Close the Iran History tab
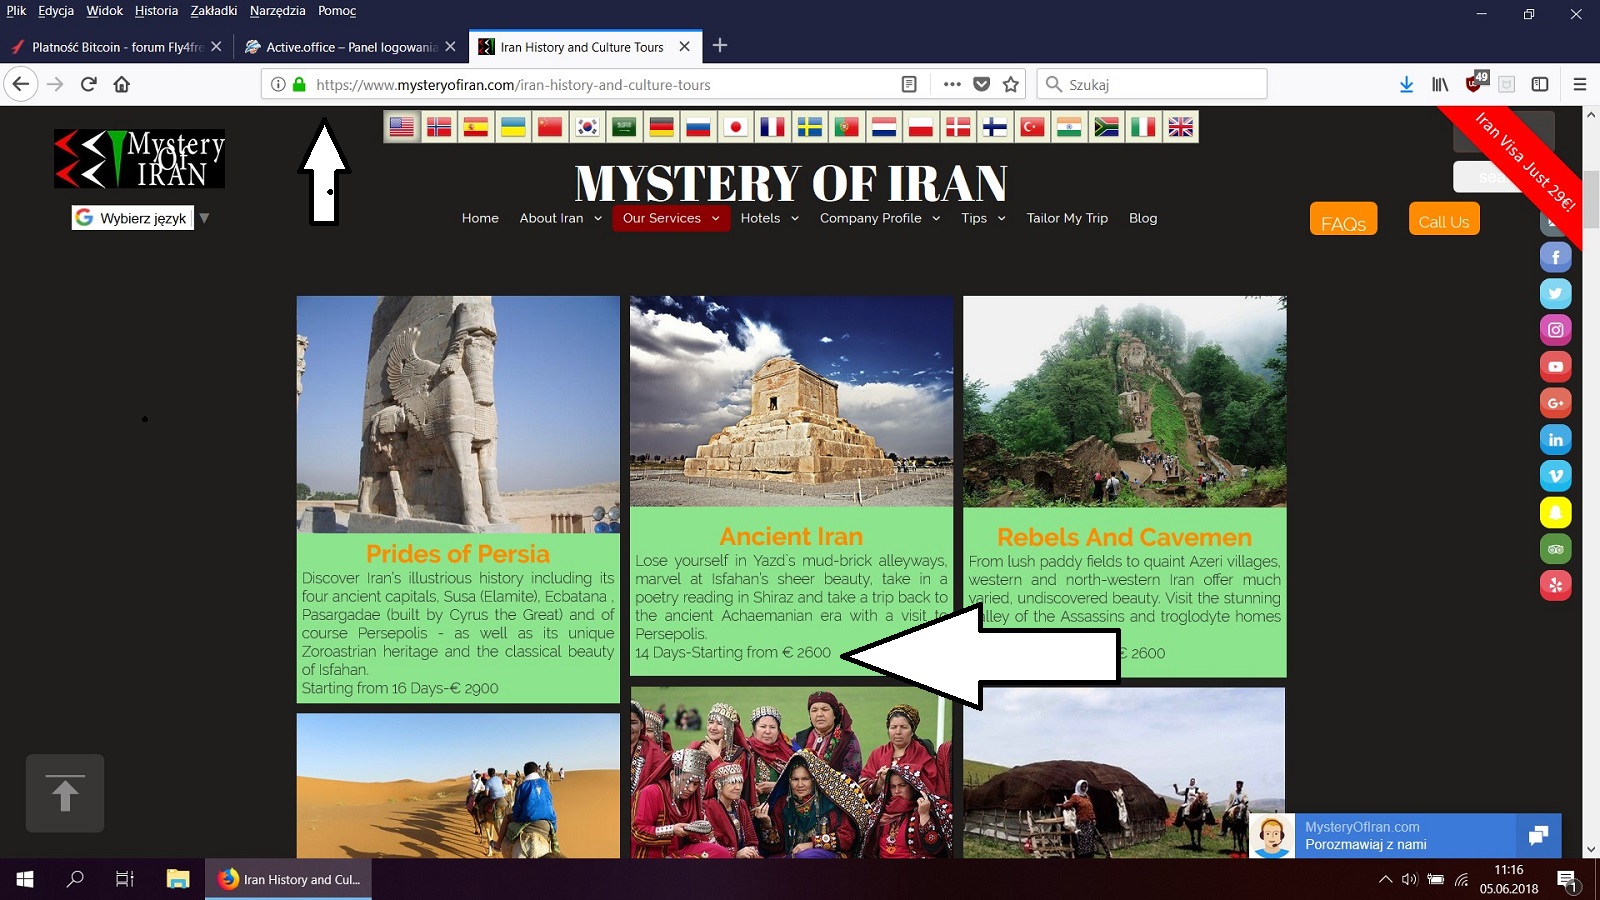Screen dimensions: 1600x900 tap(684, 47)
